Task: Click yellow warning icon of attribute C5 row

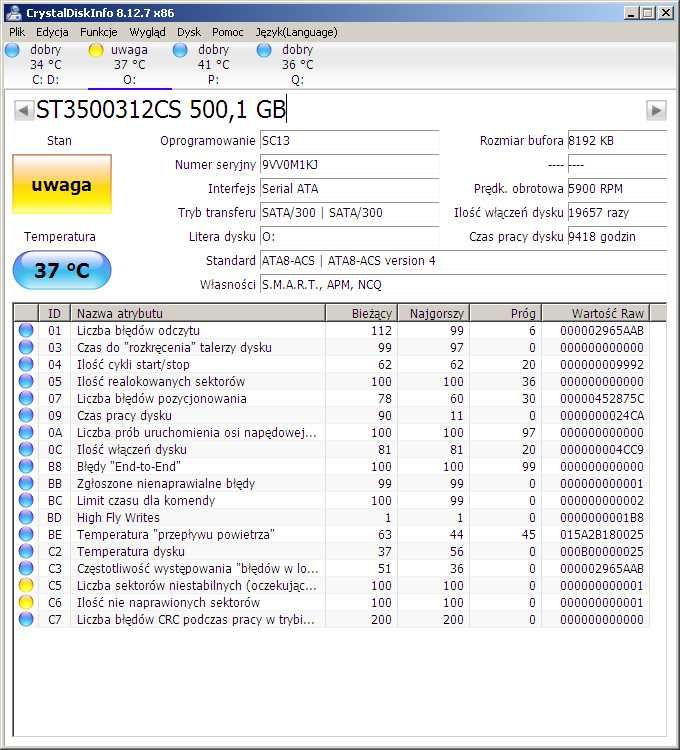Action: [x=26, y=585]
